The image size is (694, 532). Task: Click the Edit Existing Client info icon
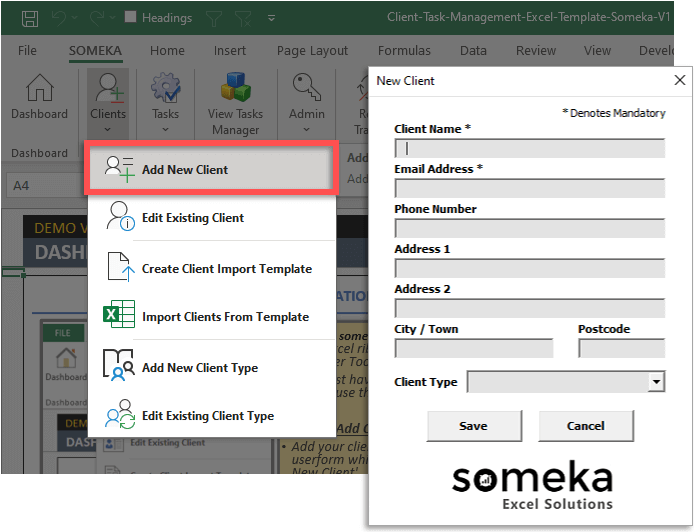point(120,216)
